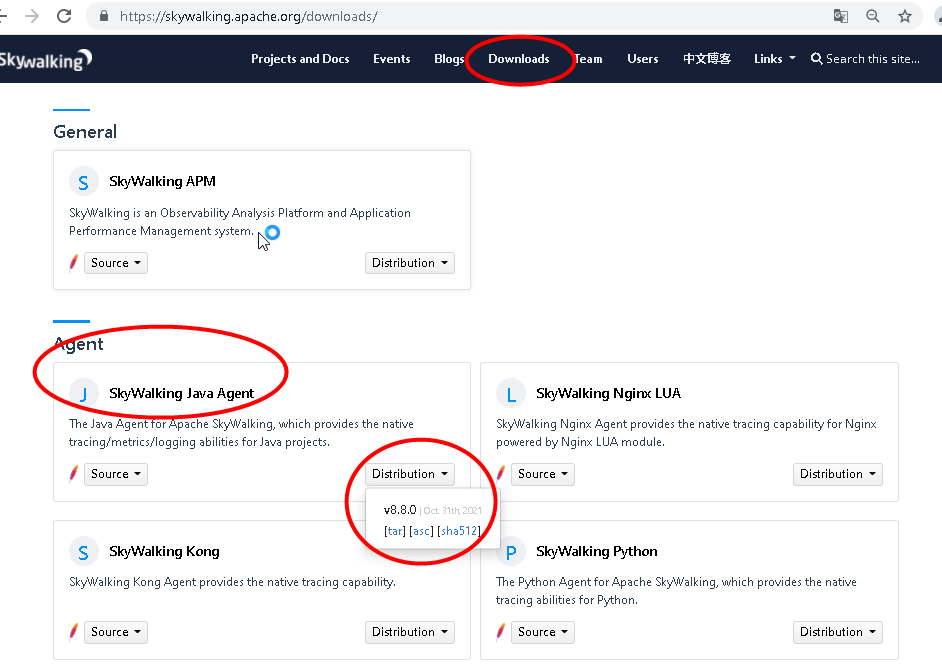The image size is (942, 672).
Task: Click the SkyWalking logo in the navbar
Action: pos(46,58)
